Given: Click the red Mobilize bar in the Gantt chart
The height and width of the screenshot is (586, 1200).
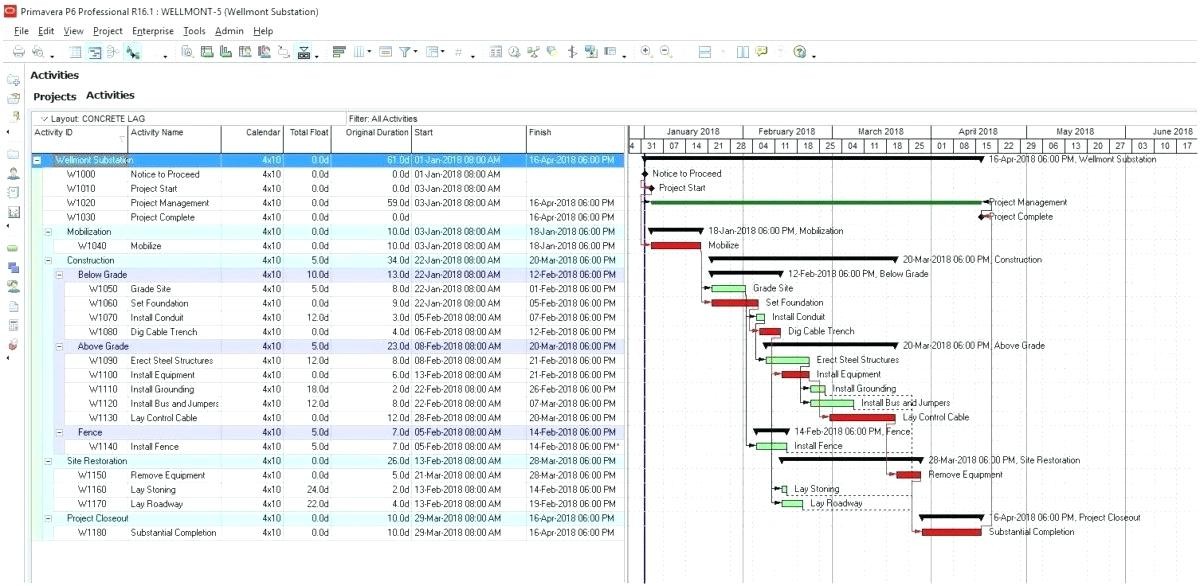Looking at the screenshot, I should 675,245.
